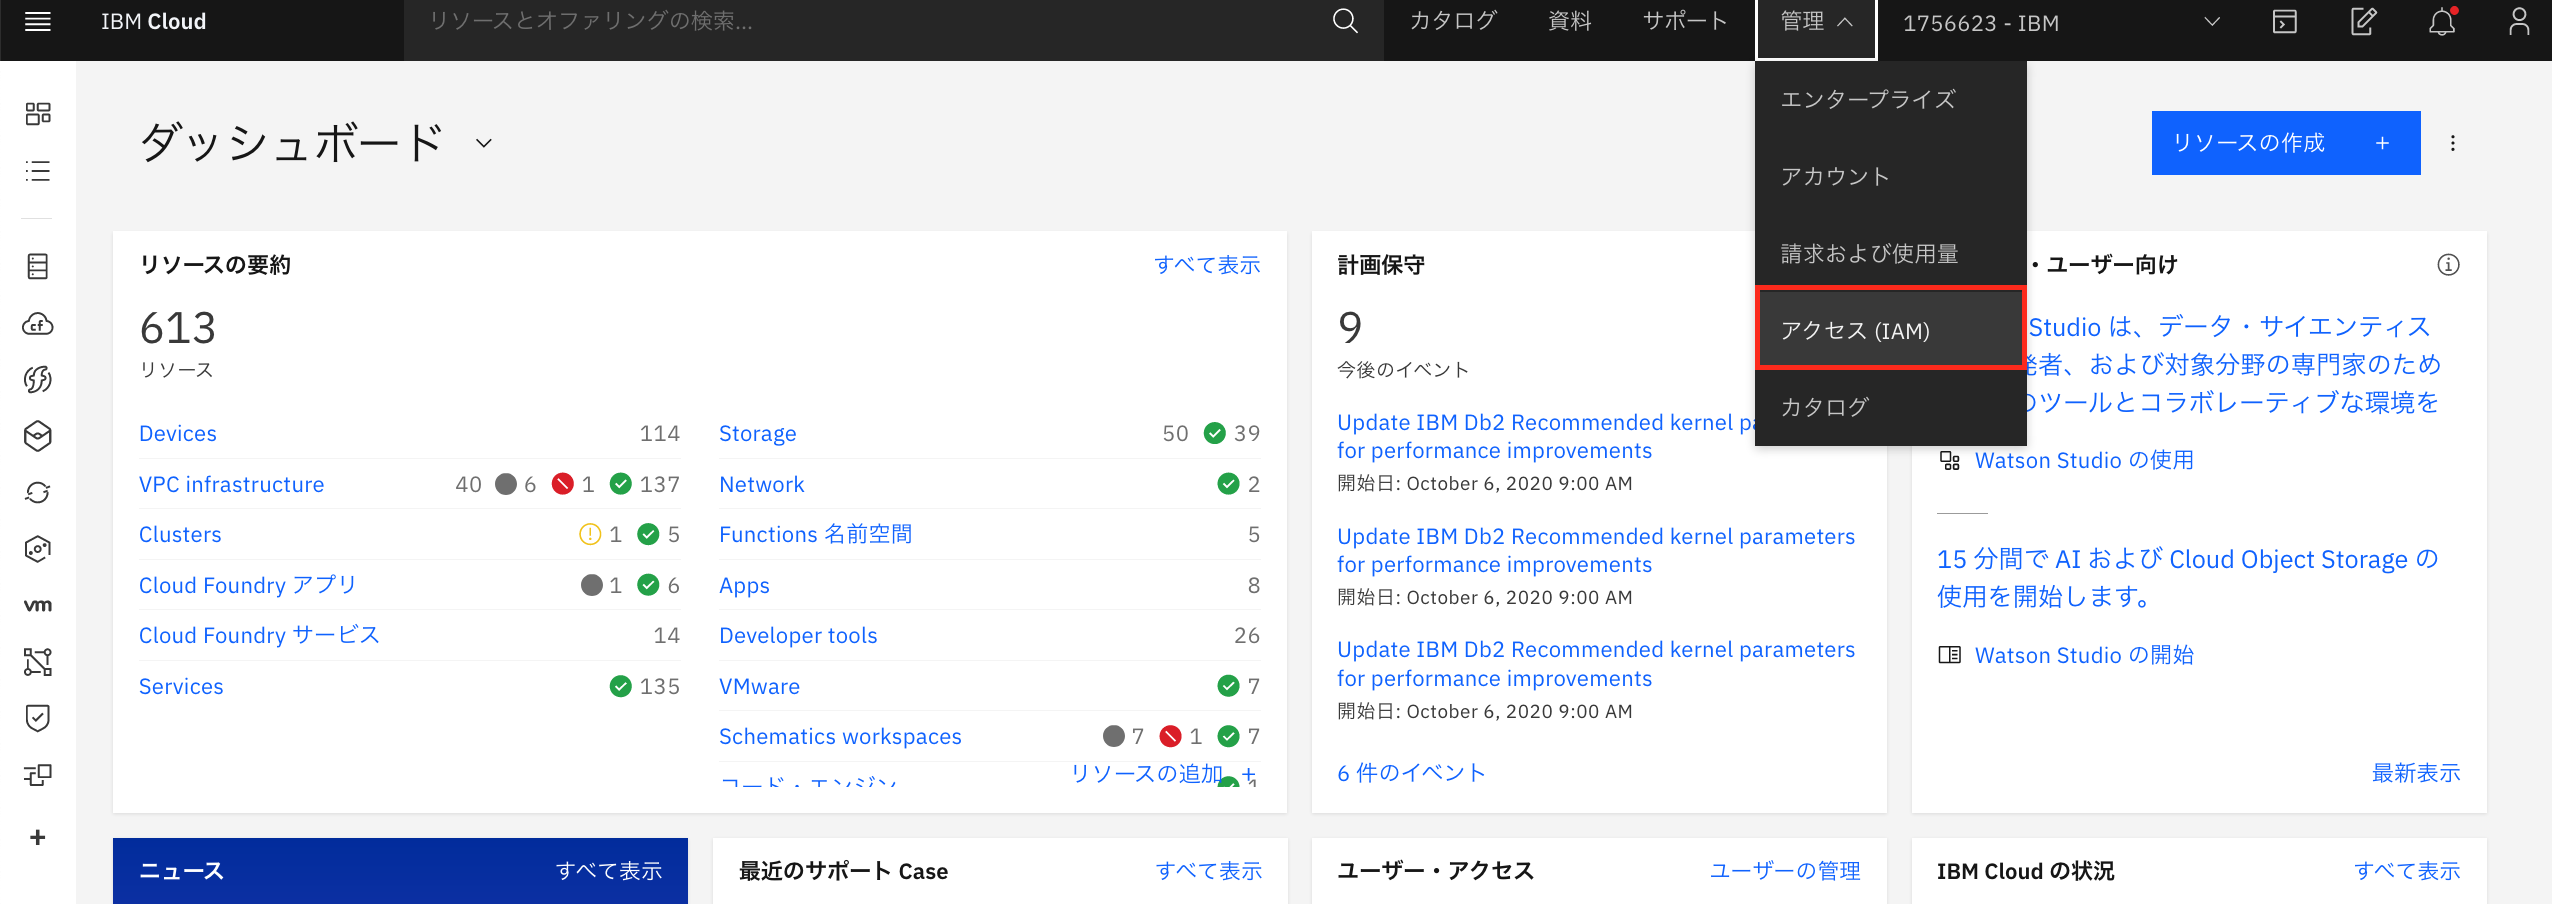Click the plus icon at sidebar bottom
Viewport: 2552px width, 904px height.
[38, 837]
